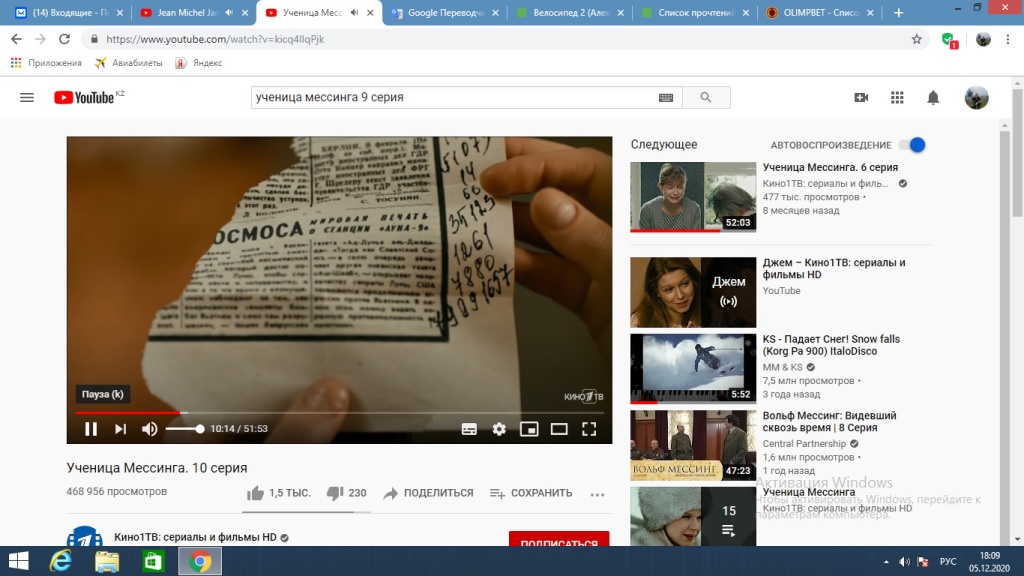Toggle the autoplay switch off
Viewport: 1024px width, 576px height.
pos(912,145)
